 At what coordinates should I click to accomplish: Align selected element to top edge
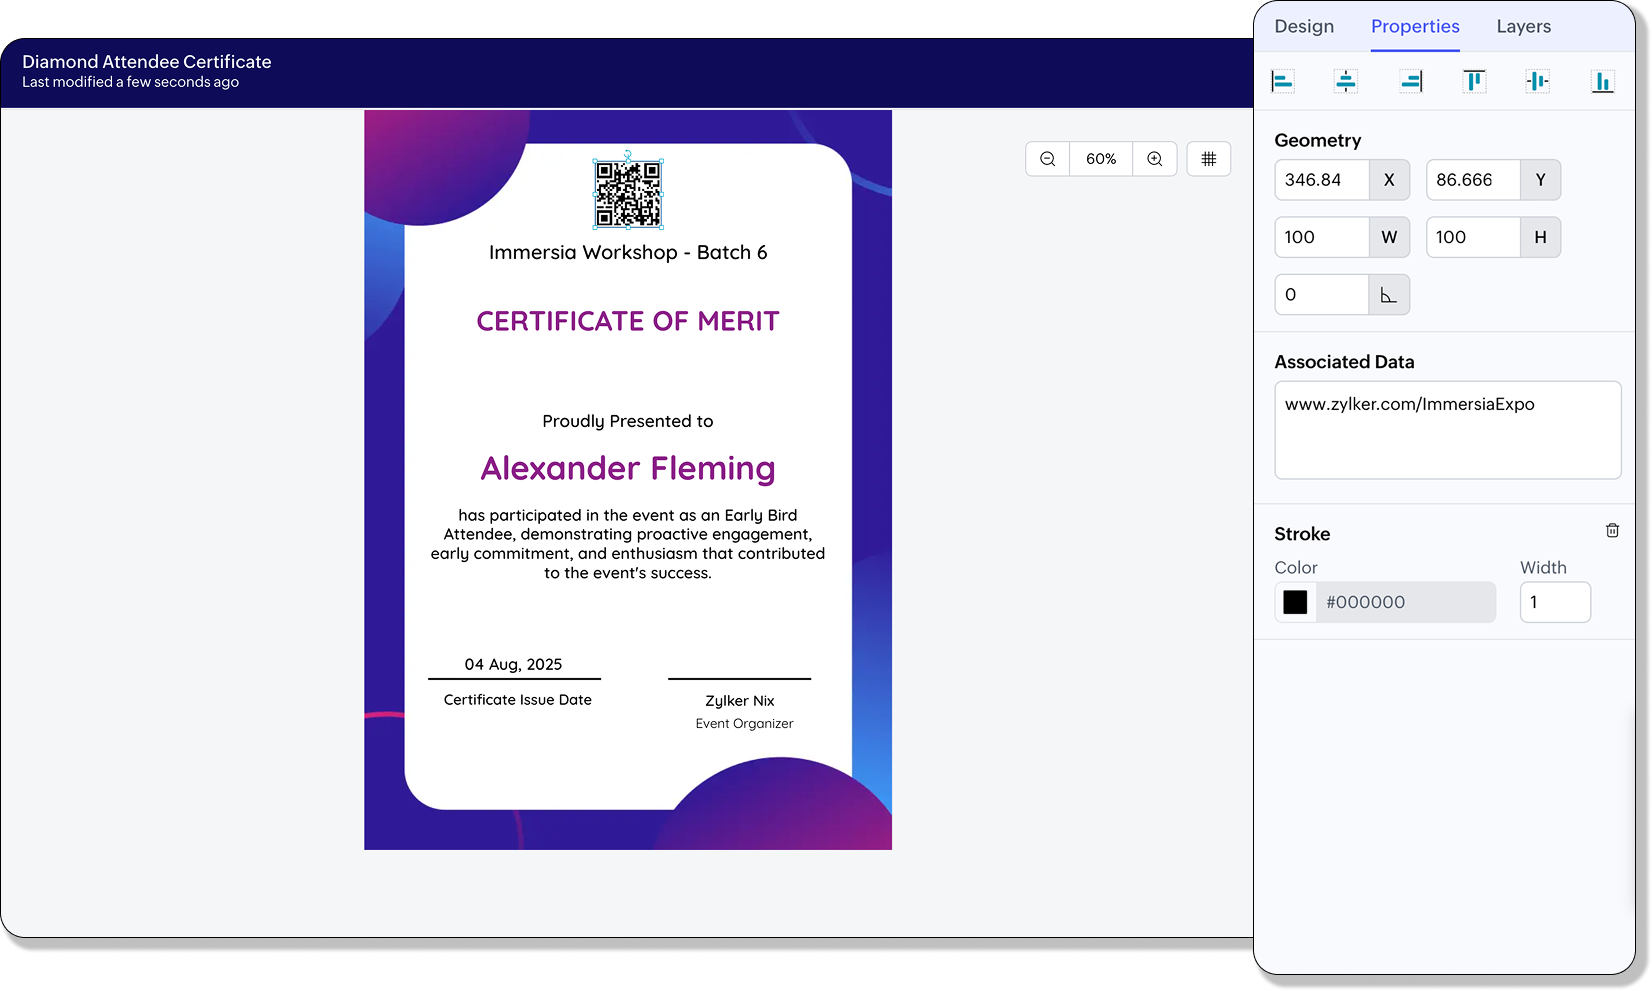(x=1474, y=81)
